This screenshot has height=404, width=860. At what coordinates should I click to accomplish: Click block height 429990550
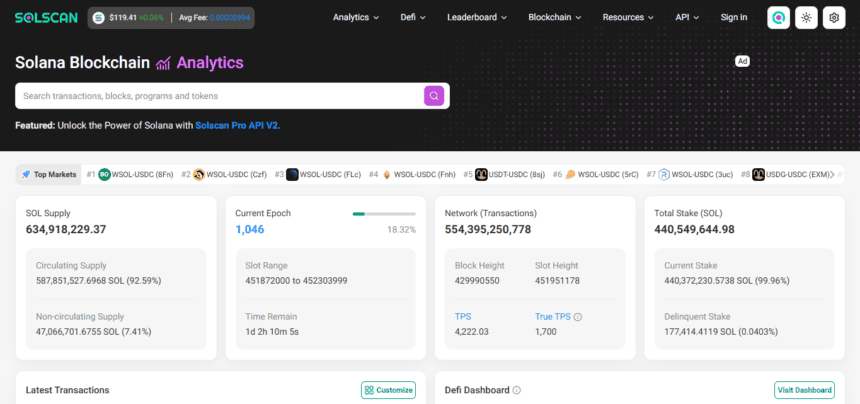477,281
